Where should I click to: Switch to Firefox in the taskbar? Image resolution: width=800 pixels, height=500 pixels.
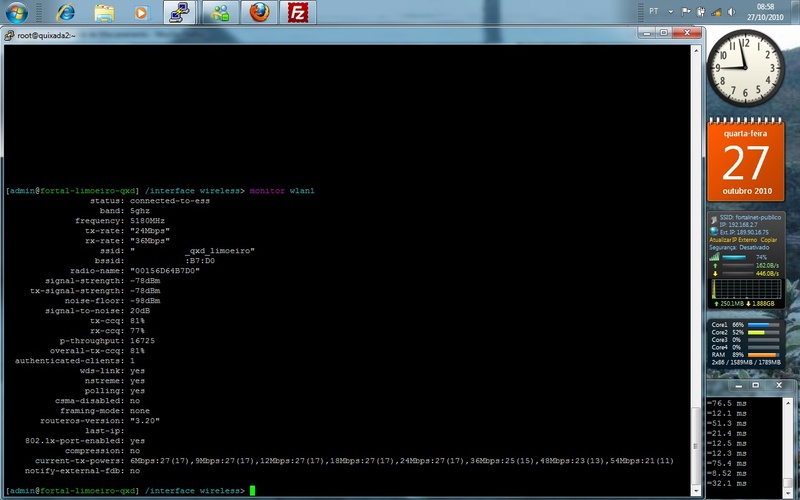259,12
